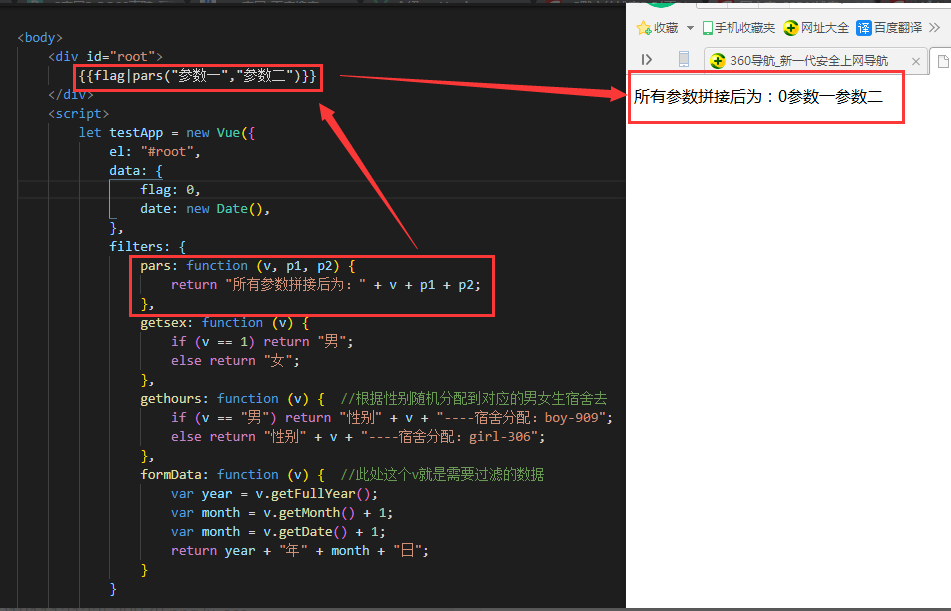Viewport: 951px width, 611px height.
Task: Click the sidebar toggle icon left of tabs
Action: click(647, 59)
